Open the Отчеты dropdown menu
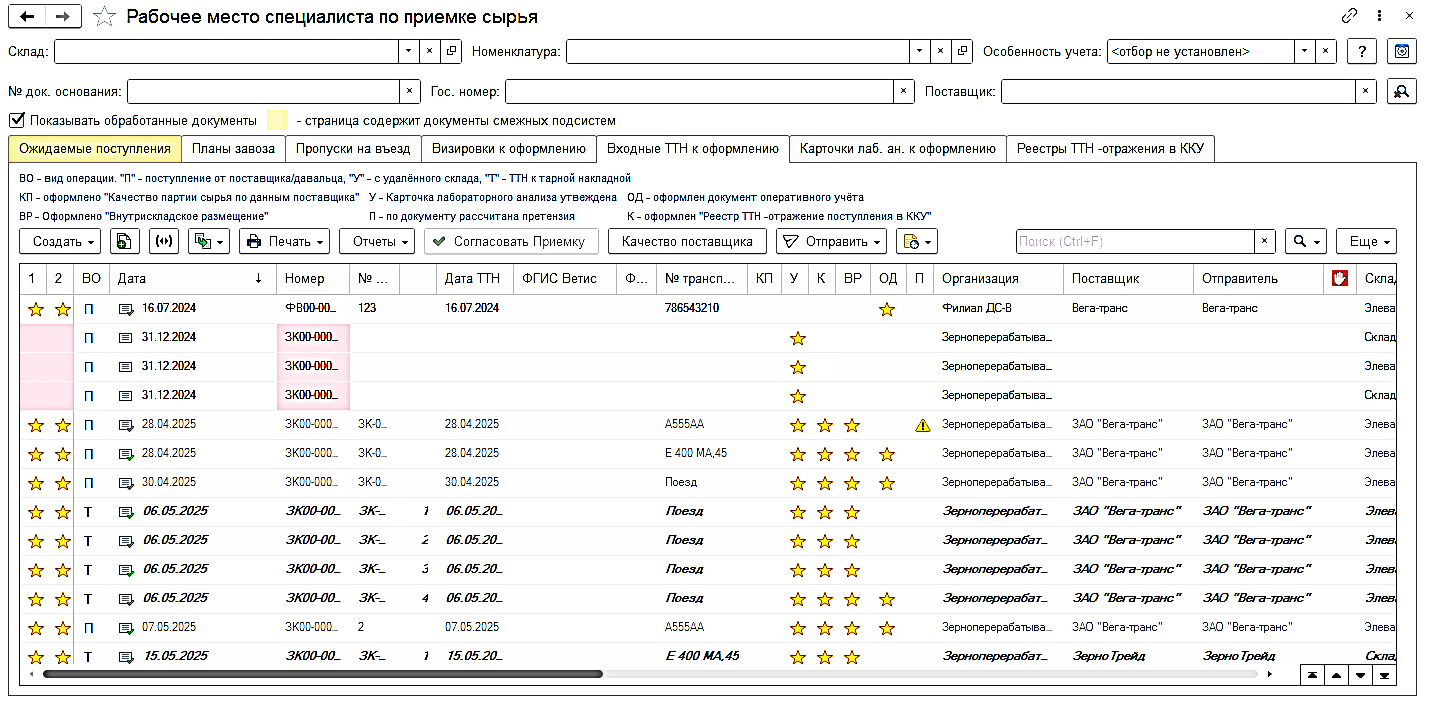This screenshot has width=1431, height=706. coord(377,241)
